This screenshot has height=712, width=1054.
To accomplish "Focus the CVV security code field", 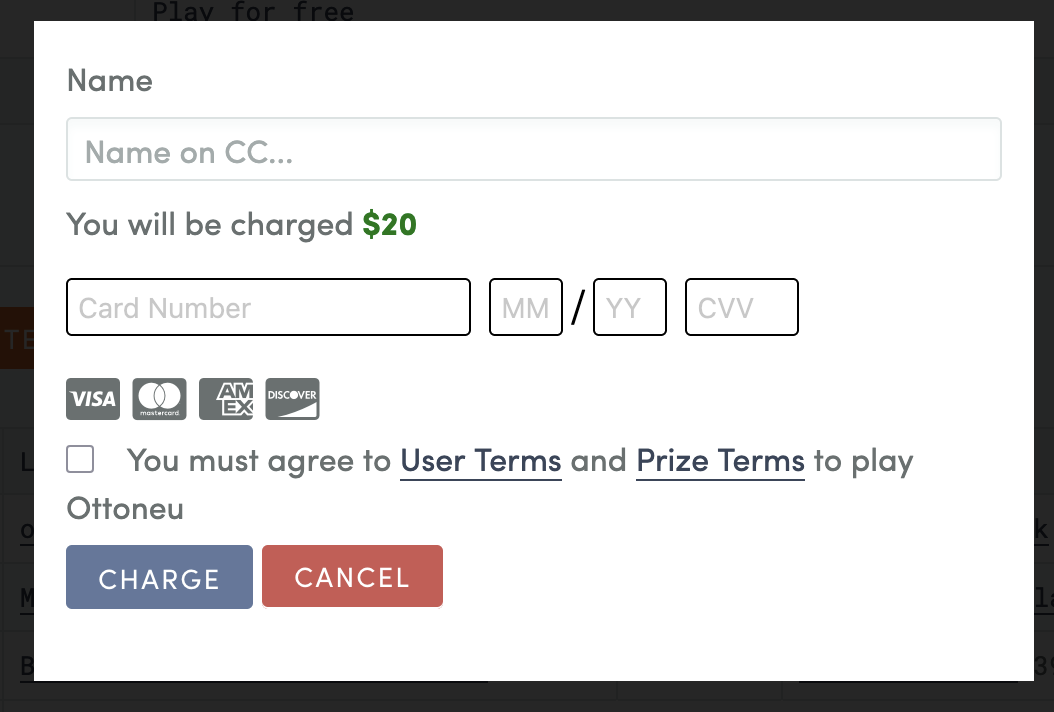I will pyautogui.click(x=742, y=307).
